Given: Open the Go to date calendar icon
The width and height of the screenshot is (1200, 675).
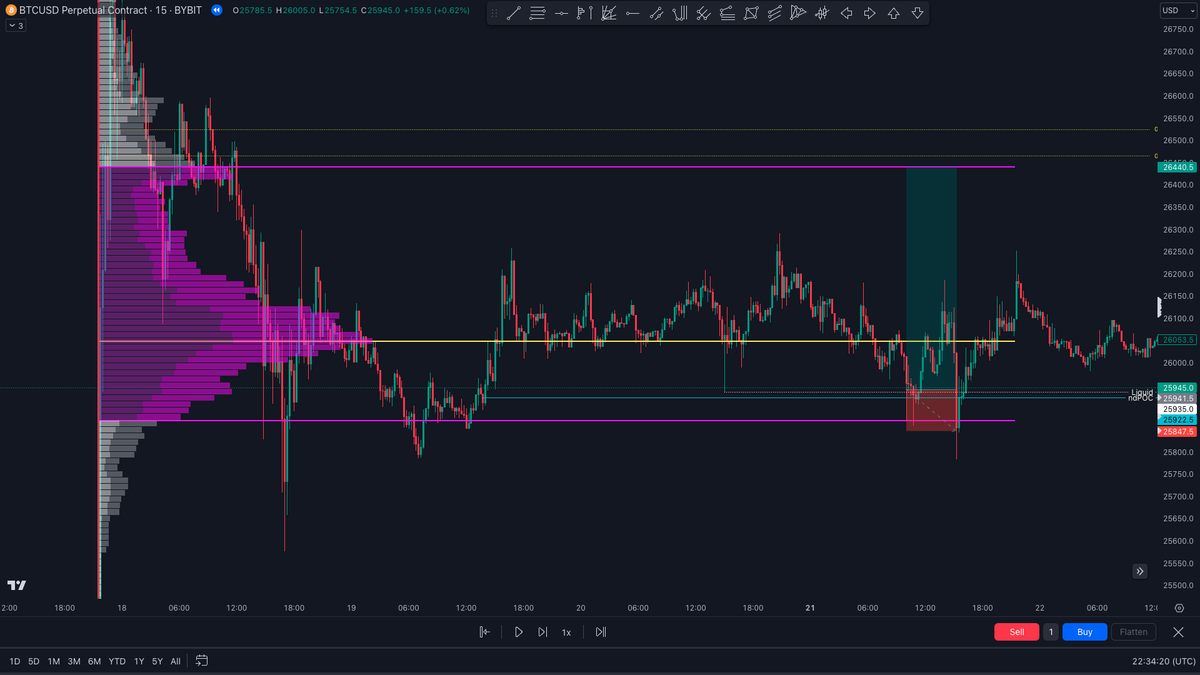Looking at the screenshot, I should pos(202,661).
